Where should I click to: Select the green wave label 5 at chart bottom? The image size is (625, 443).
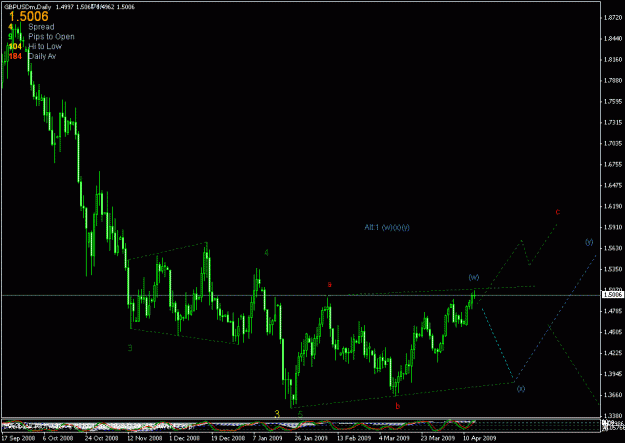(x=300, y=414)
